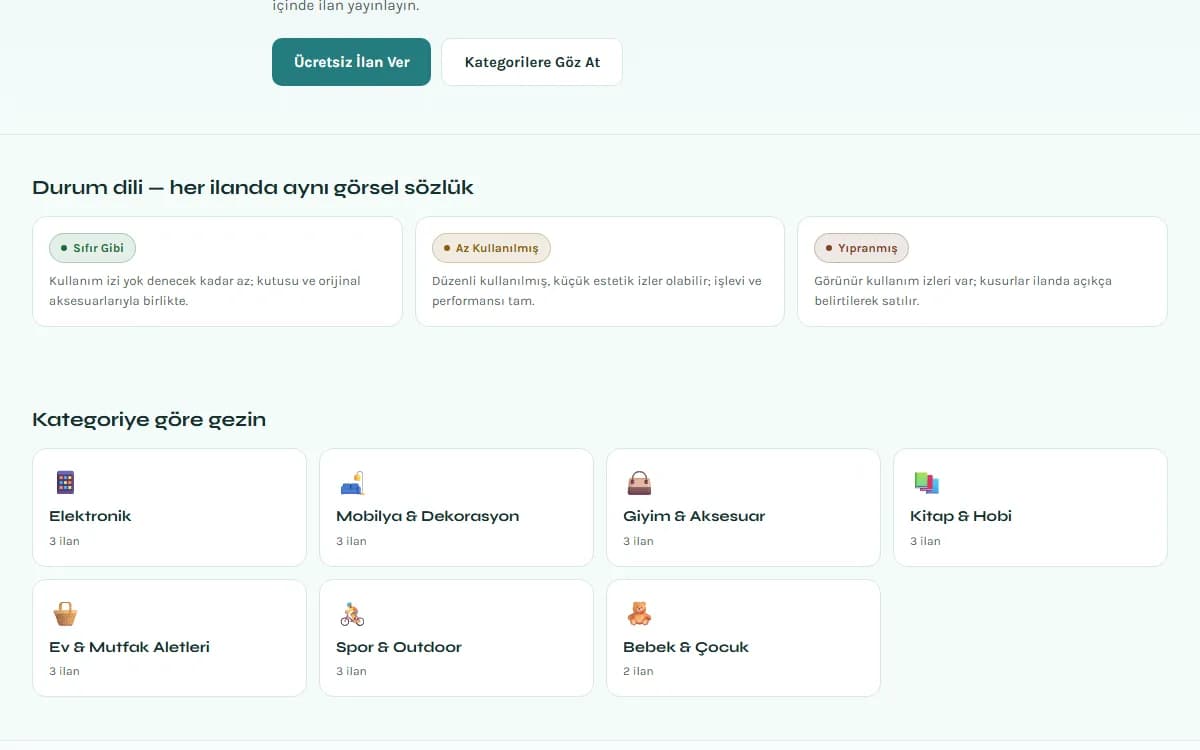Open the Giyim & Aksesuar category link

click(x=743, y=507)
